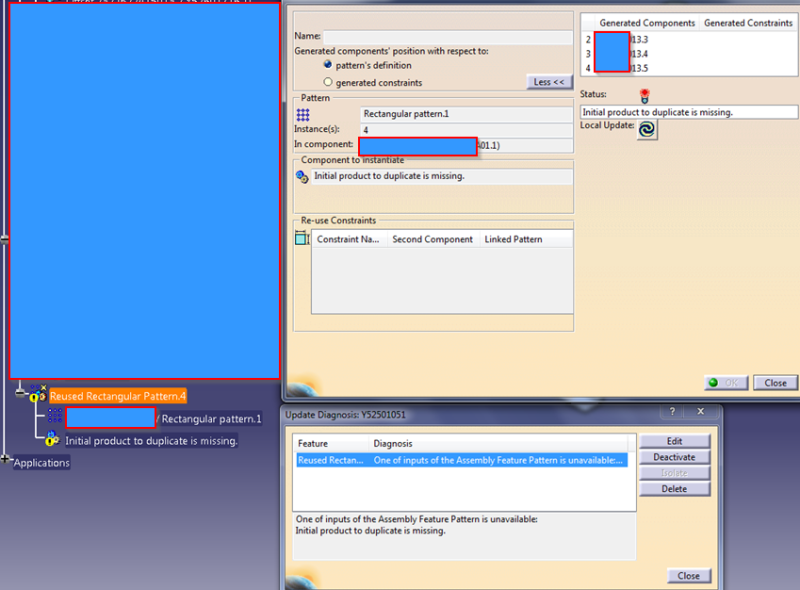This screenshot has width=800, height=590.
Task: Select Applications node in tree
Action: (x=41, y=463)
